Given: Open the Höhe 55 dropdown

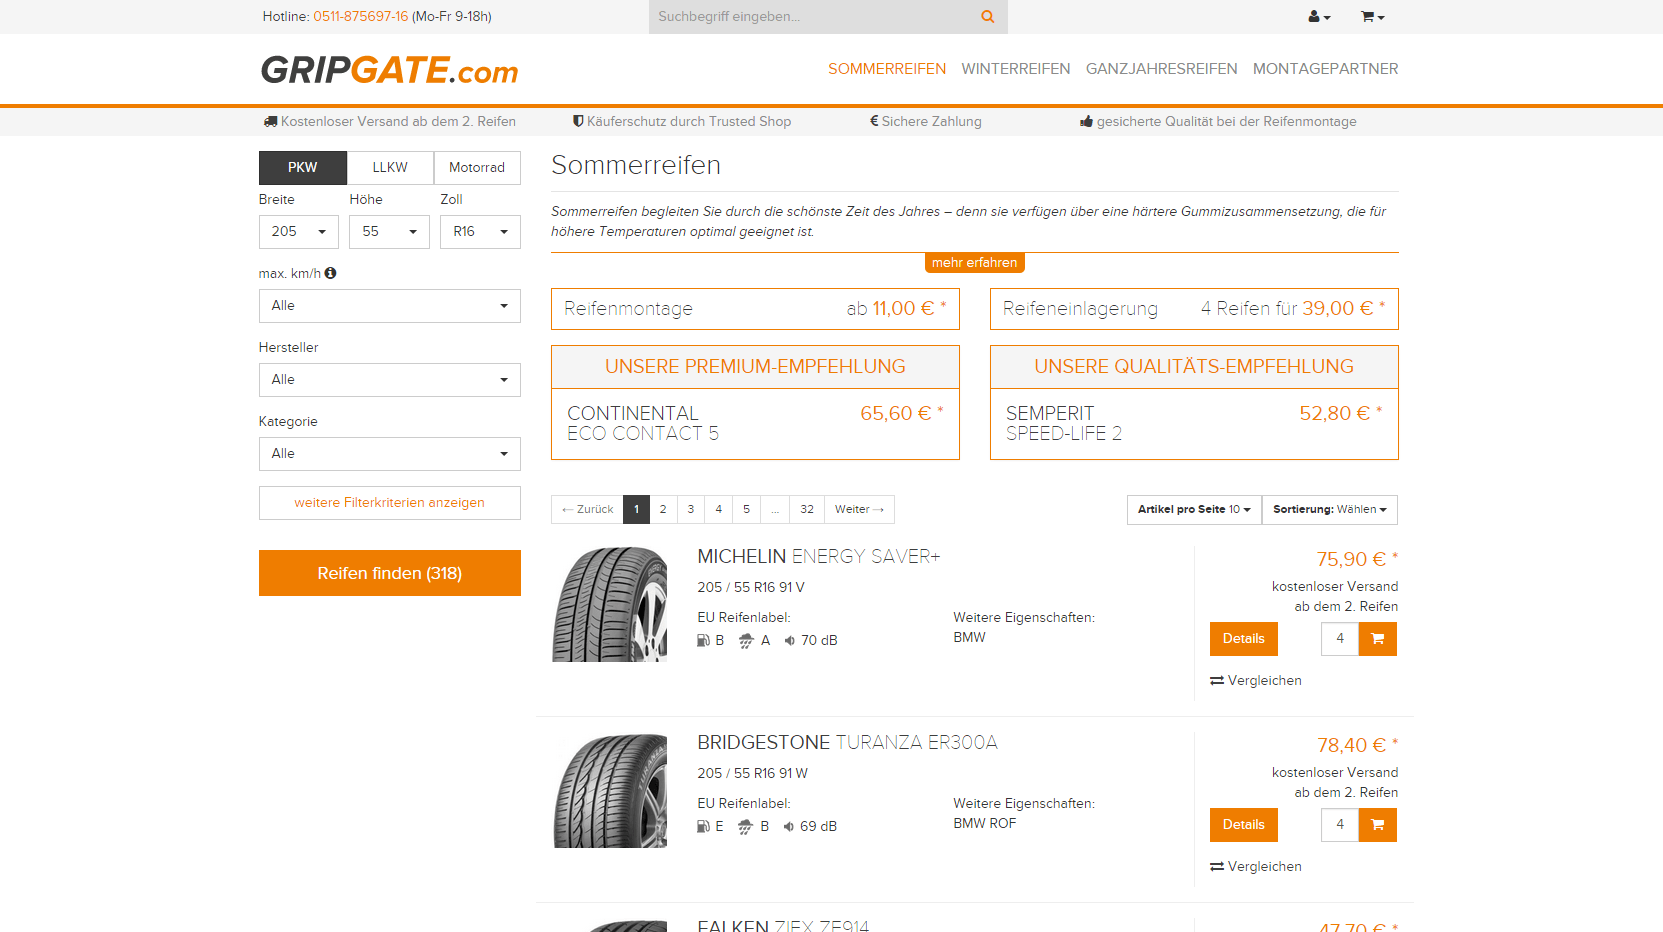Looking at the screenshot, I should (x=389, y=232).
